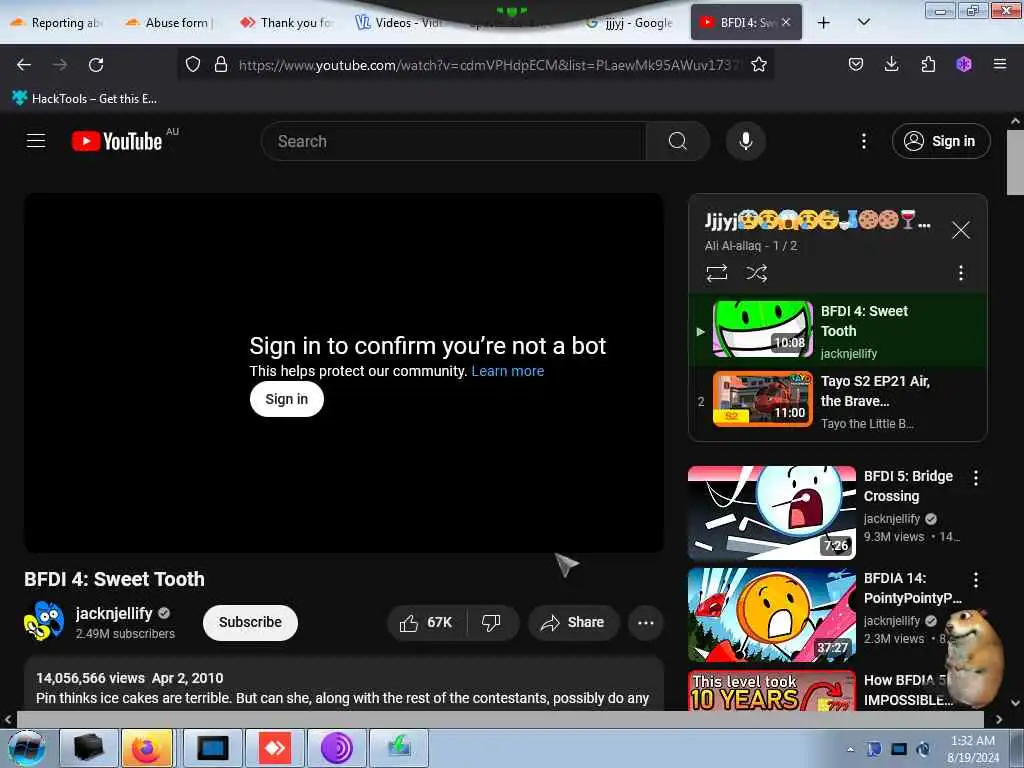This screenshot has height=768, width=1024.
Task: Open the Firefox hamburger application menu
Action: (x=999, y=64)
